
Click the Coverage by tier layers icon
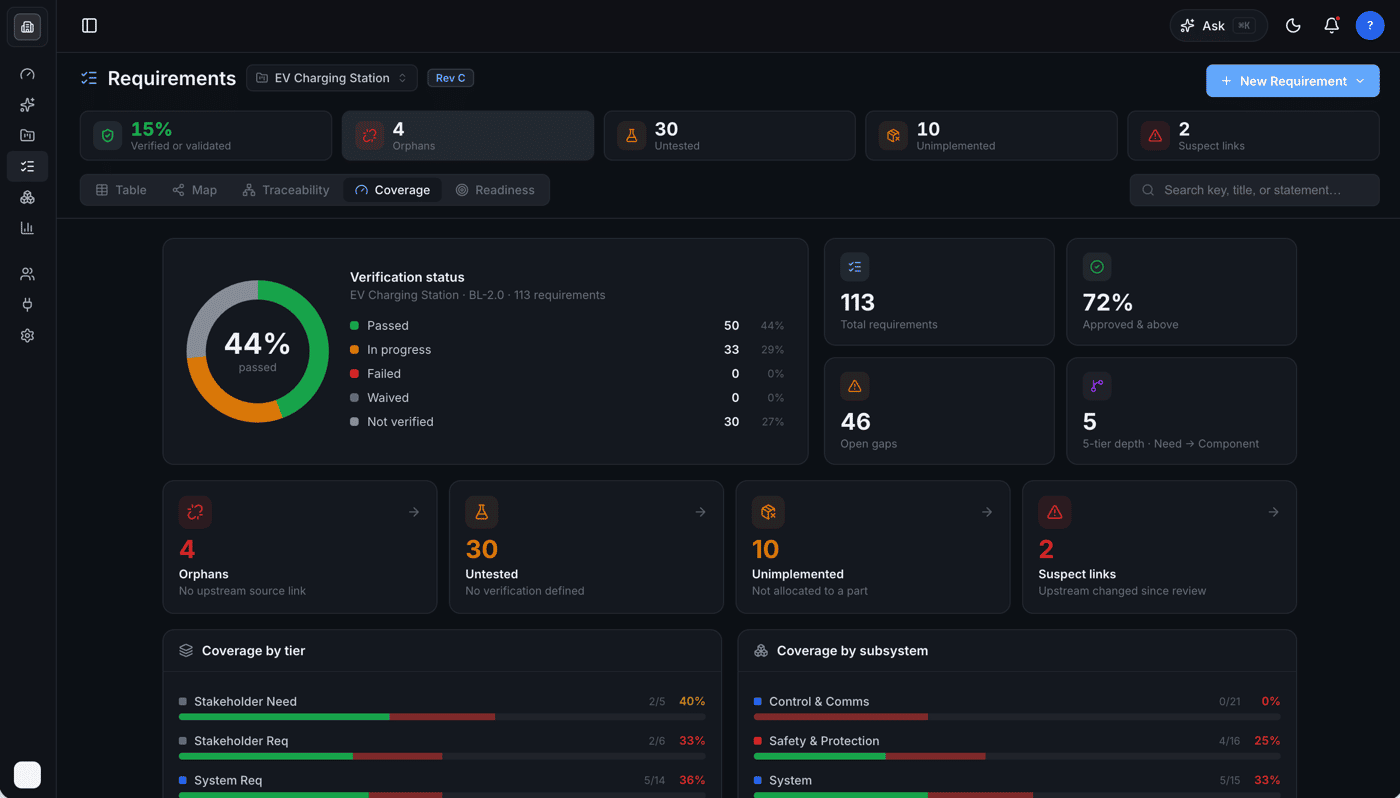click(186, 651)
